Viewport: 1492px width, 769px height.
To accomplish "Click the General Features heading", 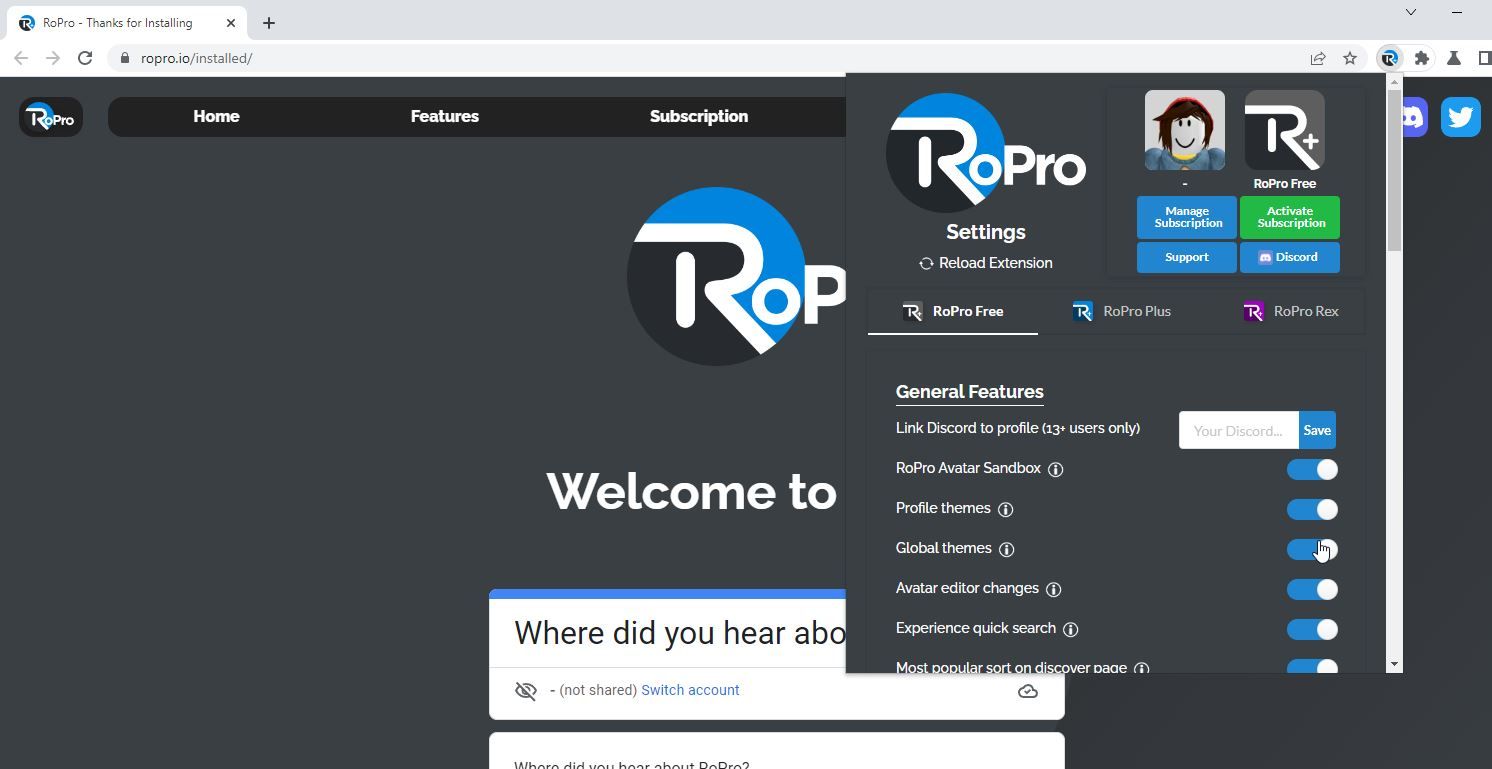I will [970, 392].
